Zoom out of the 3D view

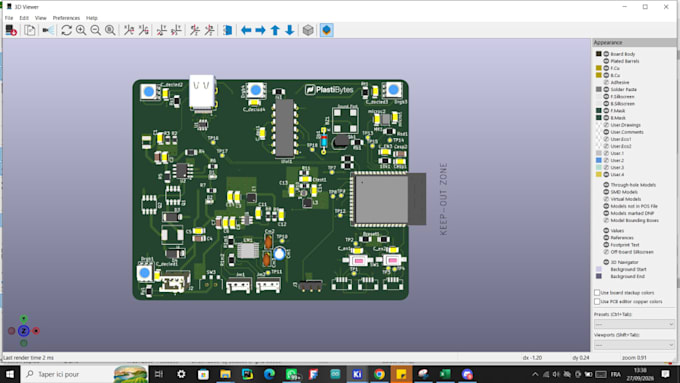click(x=95, y=30)
